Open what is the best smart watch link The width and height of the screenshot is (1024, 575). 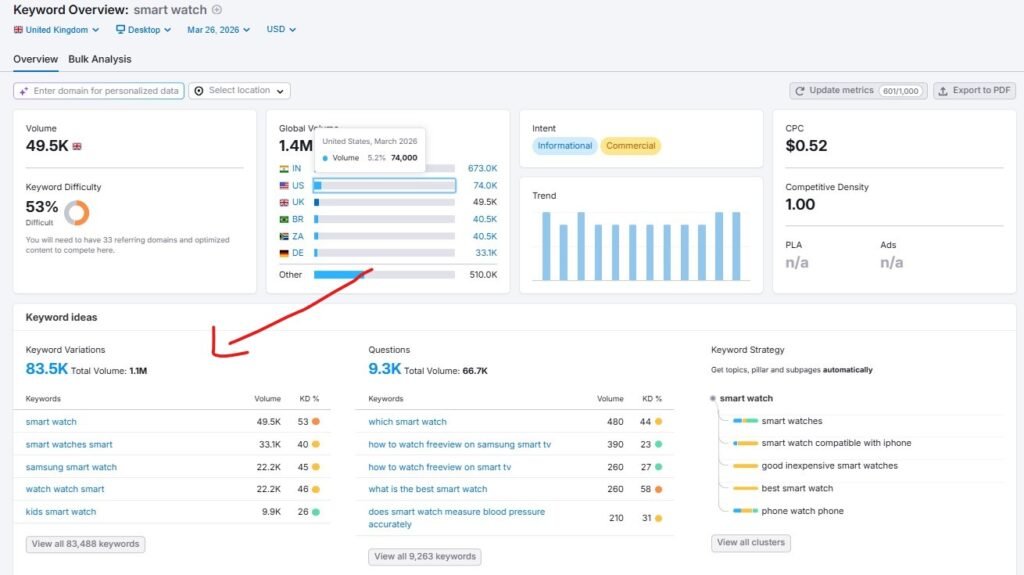(428, 489)
